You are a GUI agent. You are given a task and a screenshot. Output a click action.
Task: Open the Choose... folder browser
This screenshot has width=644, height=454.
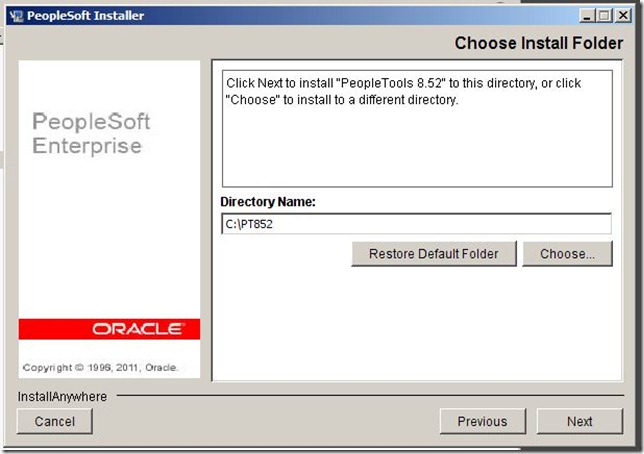(567, 254)
